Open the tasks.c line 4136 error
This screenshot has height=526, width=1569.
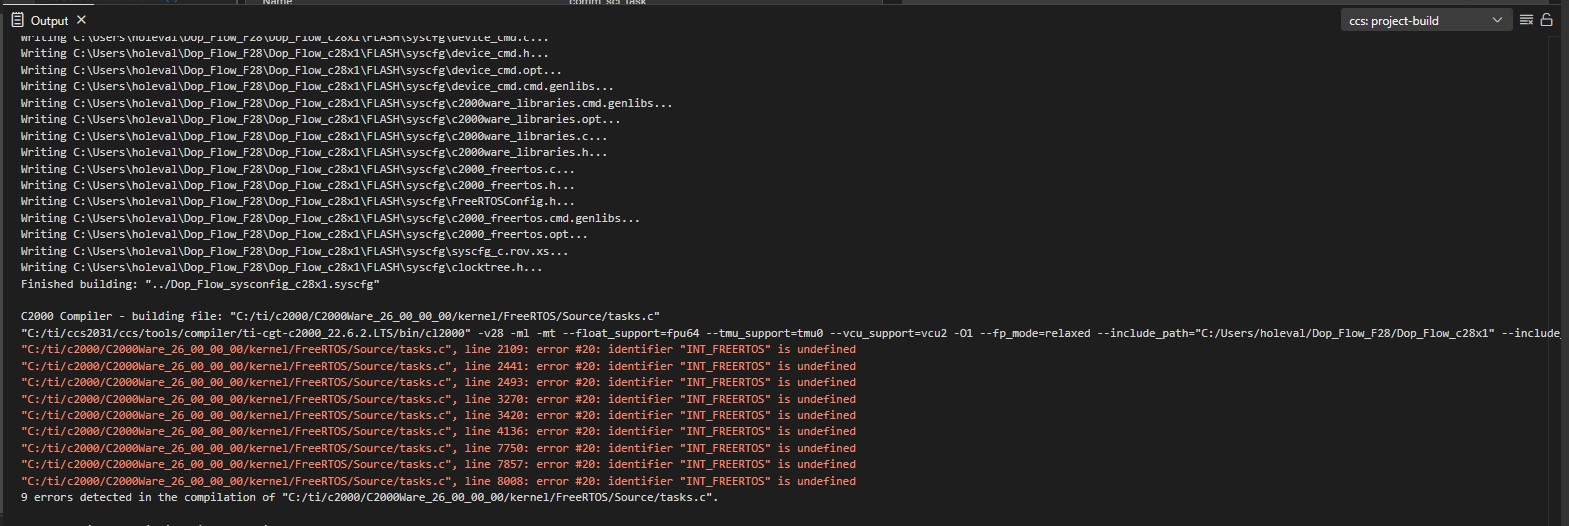[438, 431]
